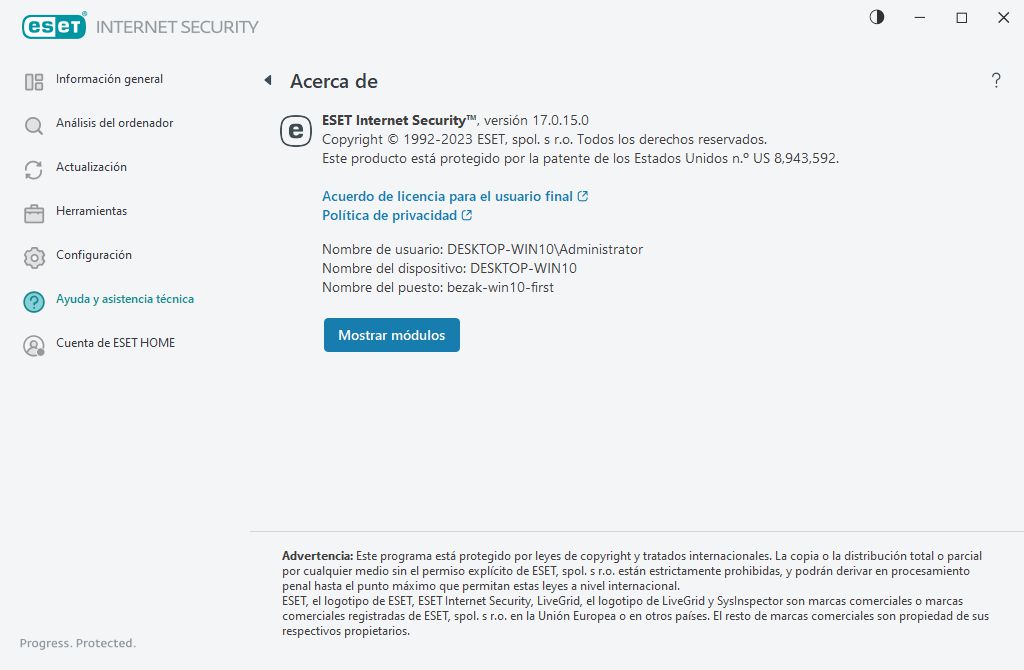1024x670 pixels.
Task: Click the Cuenta de ESET HOME icon
Action: 34,346
